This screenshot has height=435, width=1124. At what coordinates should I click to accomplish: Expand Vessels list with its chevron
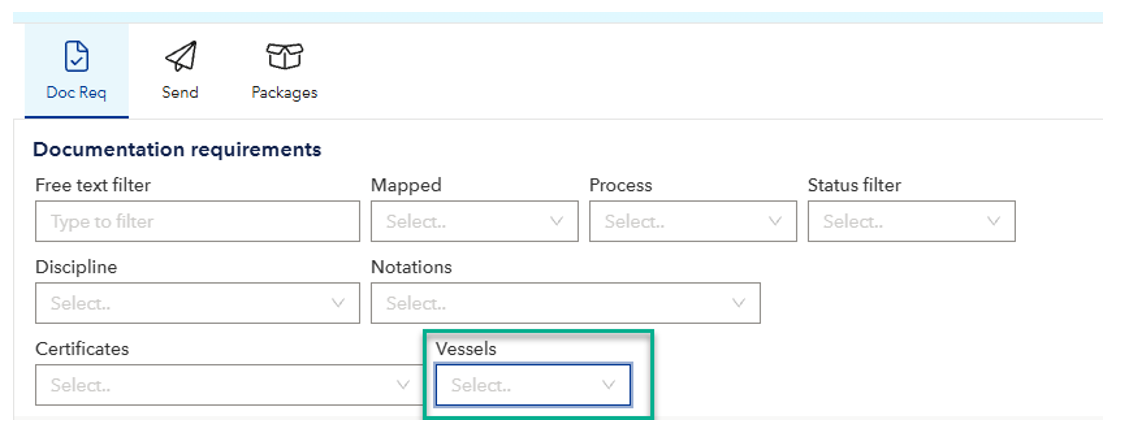pos(608,385)
